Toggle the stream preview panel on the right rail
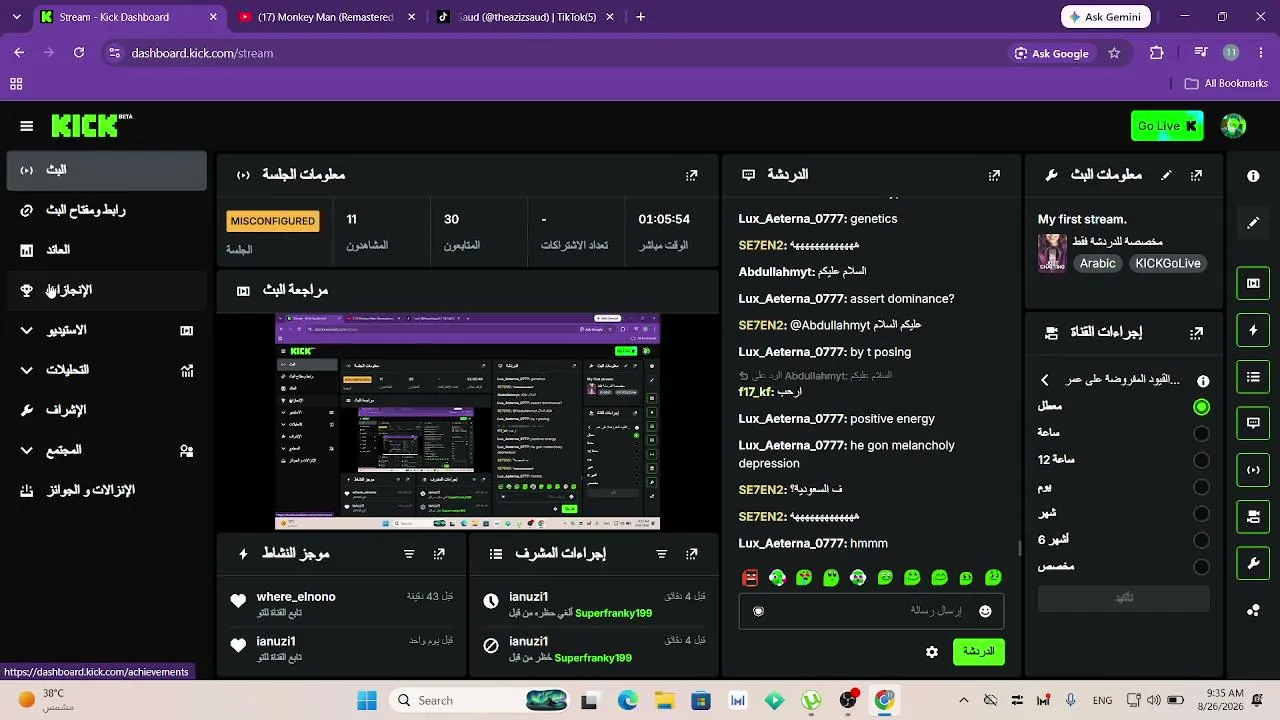The width and height of the screenshot is (1280, 720). [1253, 283]
